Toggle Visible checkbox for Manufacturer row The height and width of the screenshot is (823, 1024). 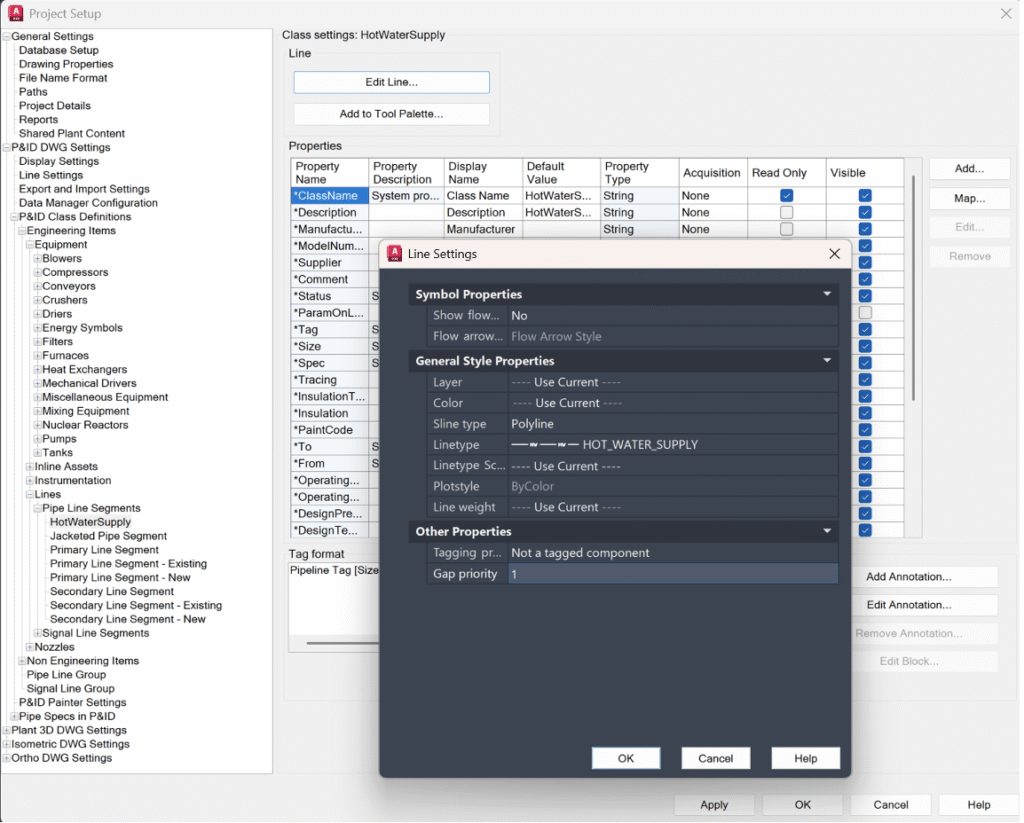(x=865, y=229)
